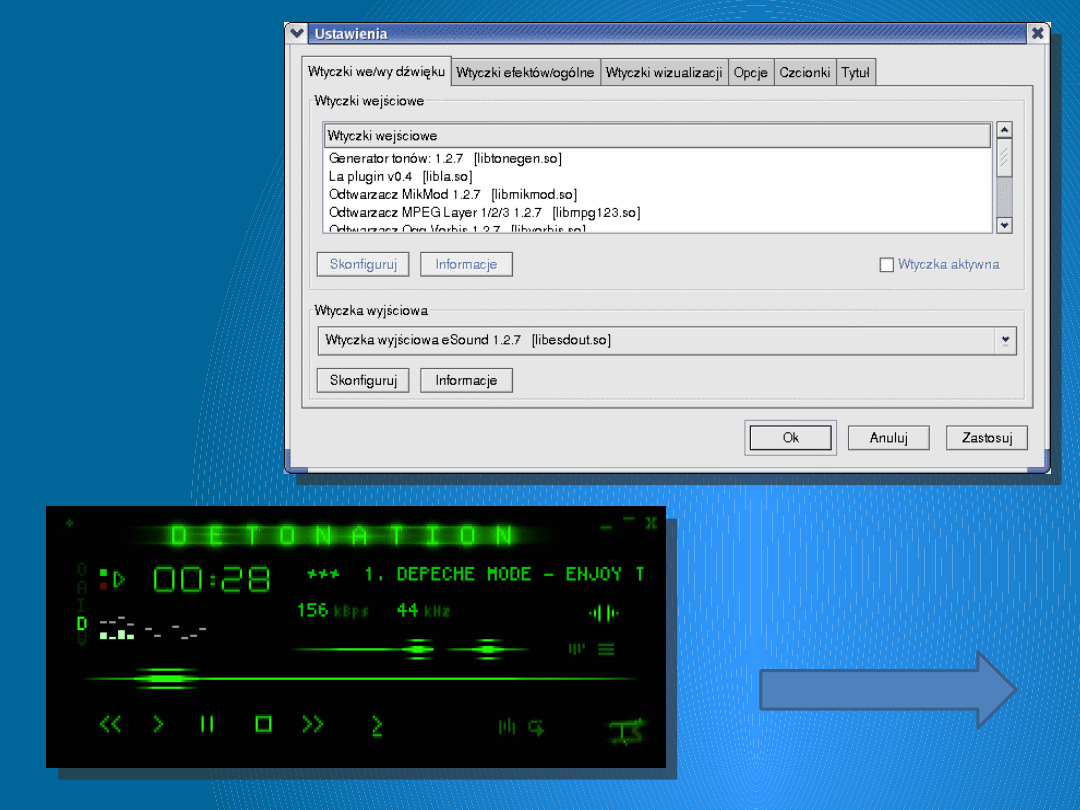Click the input plugins list scroll down arrow
Image resolution: width=1080 pixels, height=810 pixels.
coord(1004,226)
